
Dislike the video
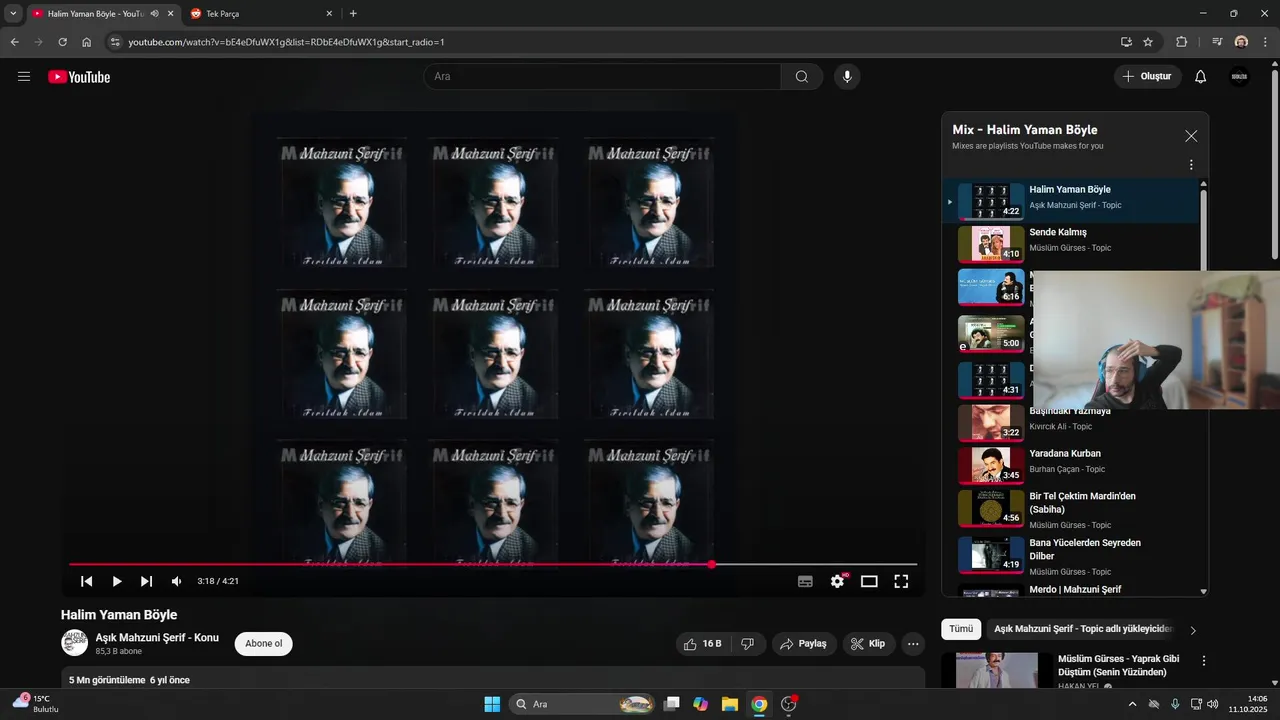(747, 644)
